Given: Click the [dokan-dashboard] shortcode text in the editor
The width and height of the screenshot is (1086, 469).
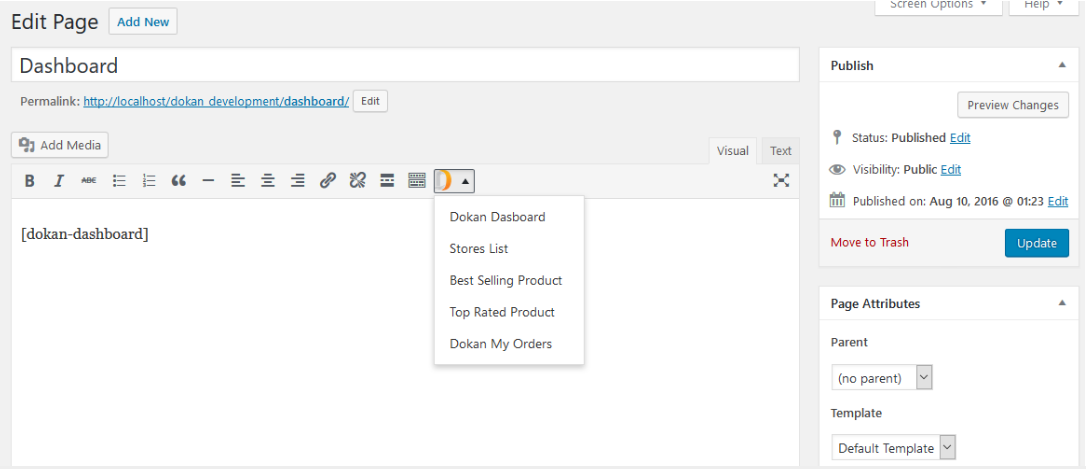Looking at the screenshot, I should point(84,234).
